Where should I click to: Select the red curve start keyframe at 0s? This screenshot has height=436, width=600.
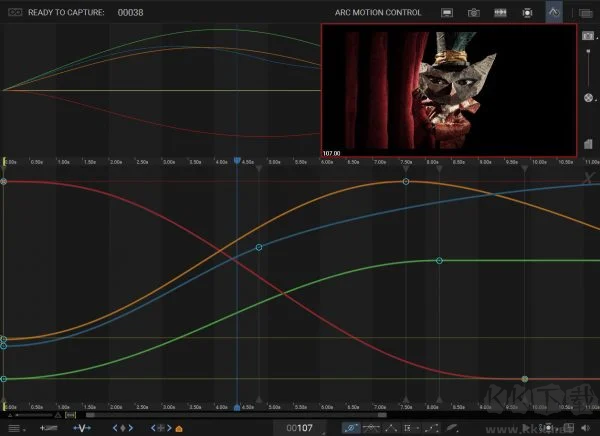tap(3, 181)
